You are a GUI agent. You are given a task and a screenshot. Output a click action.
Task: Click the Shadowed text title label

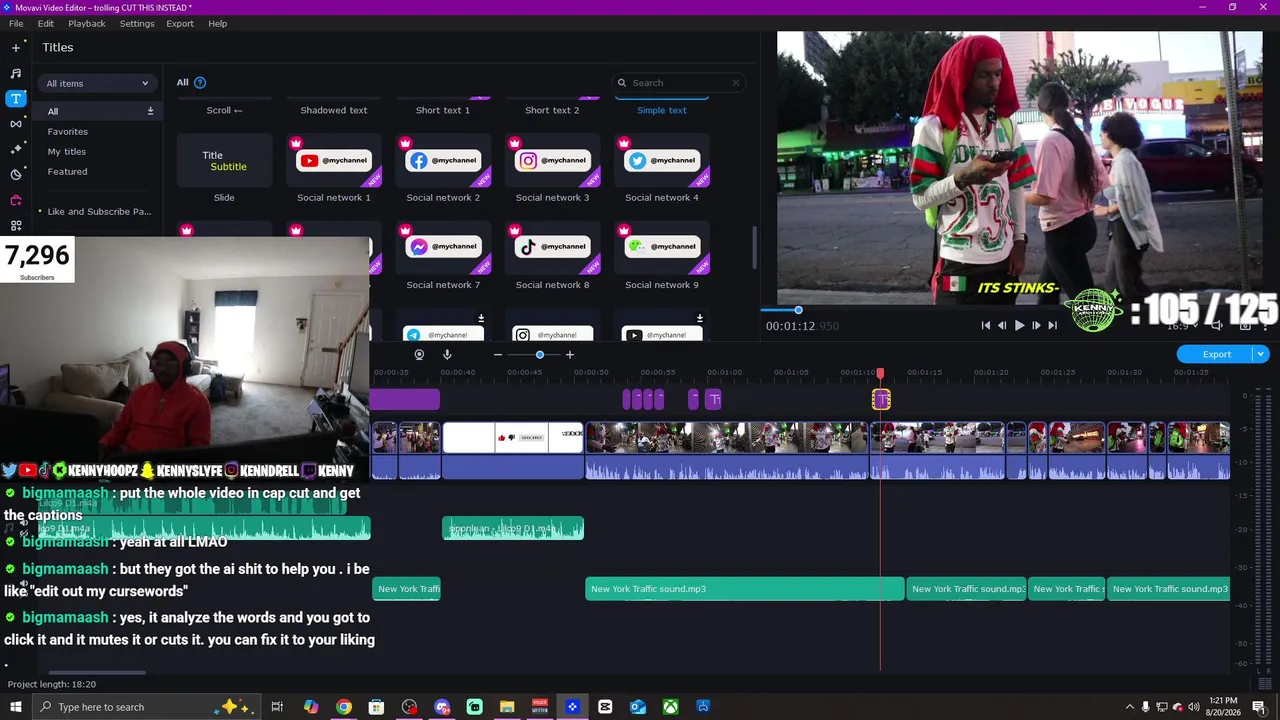[x=334, y=110]
